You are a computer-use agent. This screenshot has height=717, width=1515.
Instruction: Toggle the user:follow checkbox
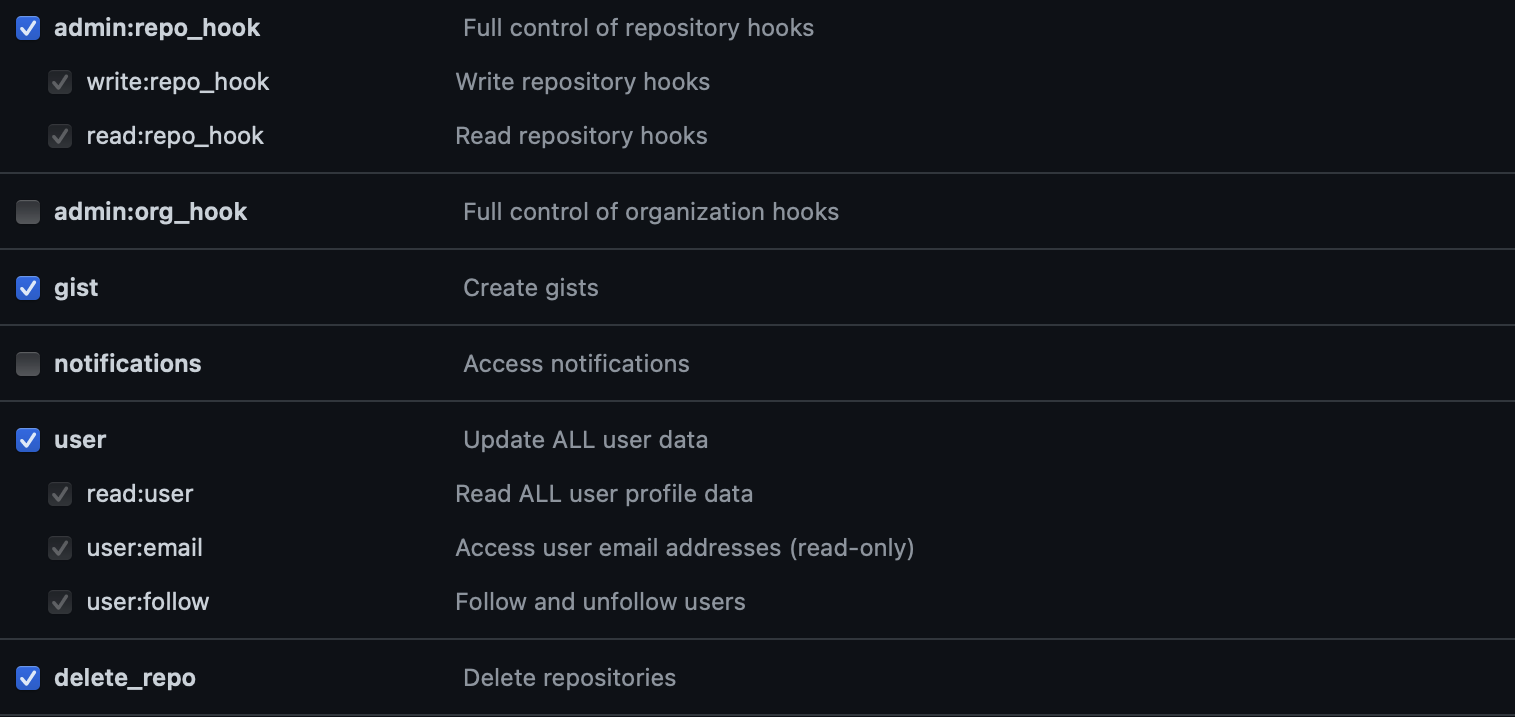tap(60, 602)
